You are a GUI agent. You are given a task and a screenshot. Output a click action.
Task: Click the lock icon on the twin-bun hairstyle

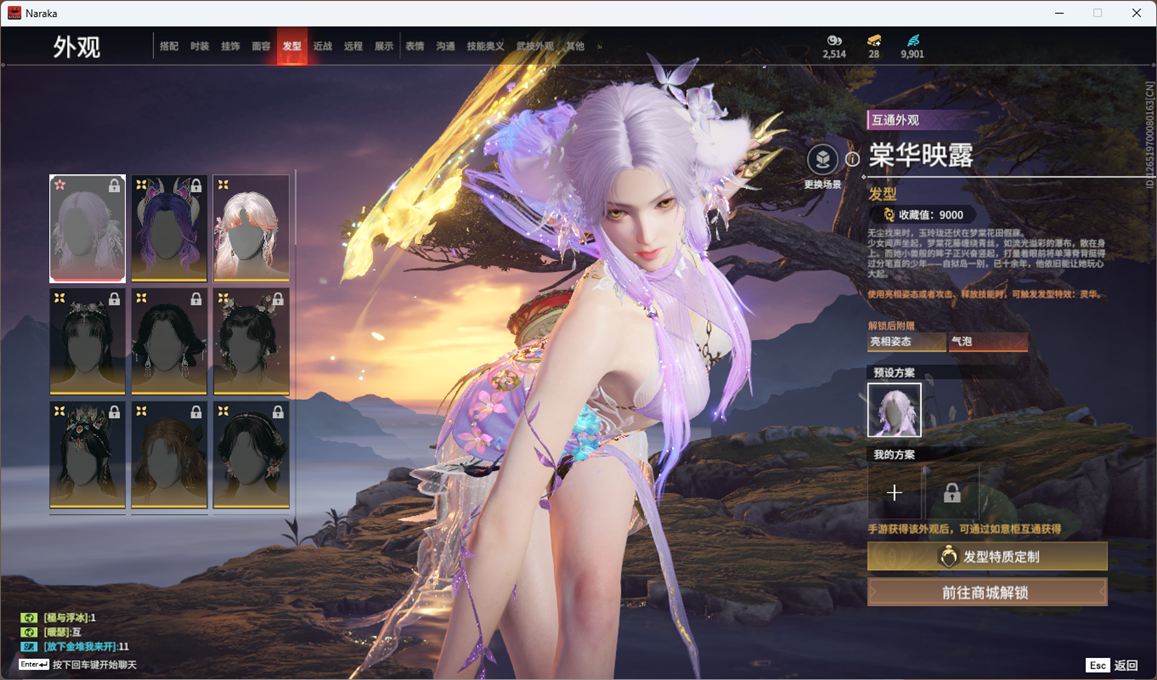pos(278,299)
